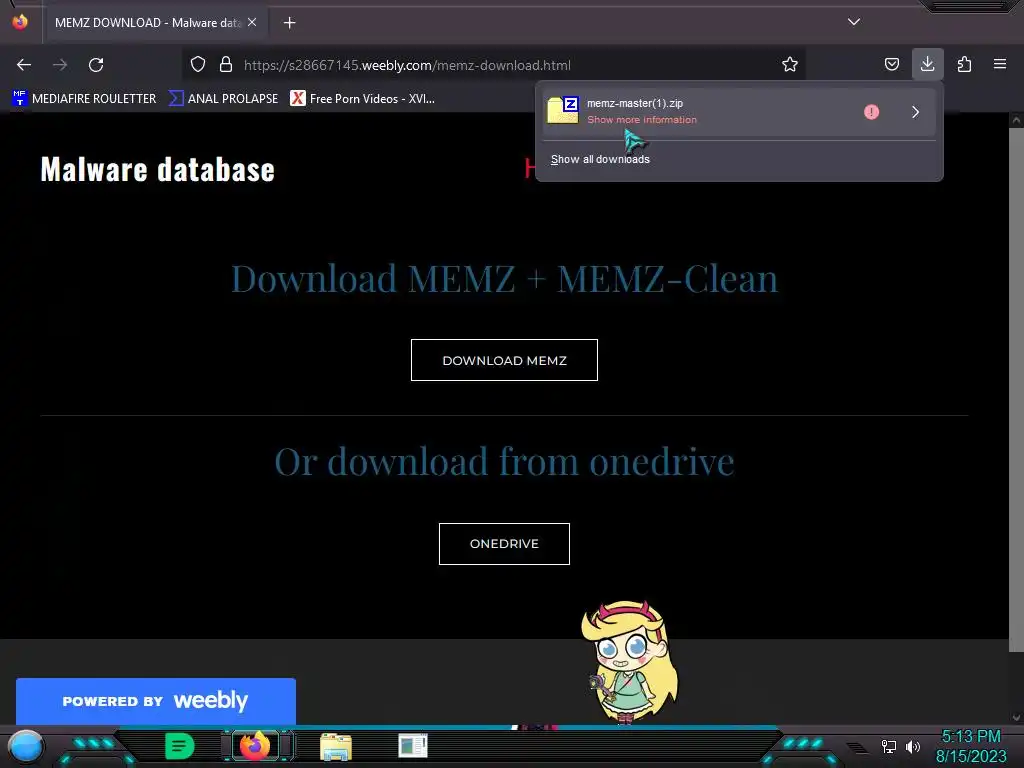Viewport: 1024px width, 768px height.
Task: Open the window-list taskbar app icon
Action: coord(413,746)
